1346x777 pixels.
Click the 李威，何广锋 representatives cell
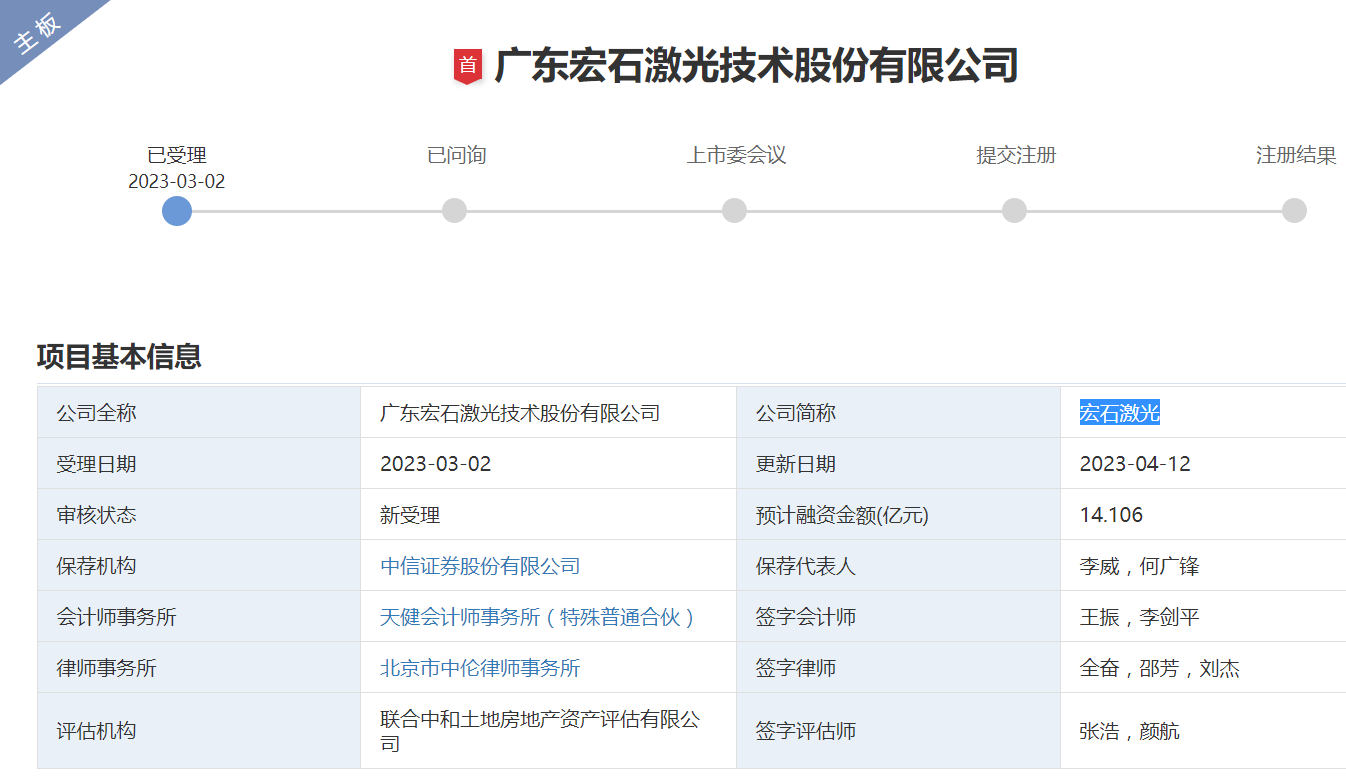pos(1203,566)
